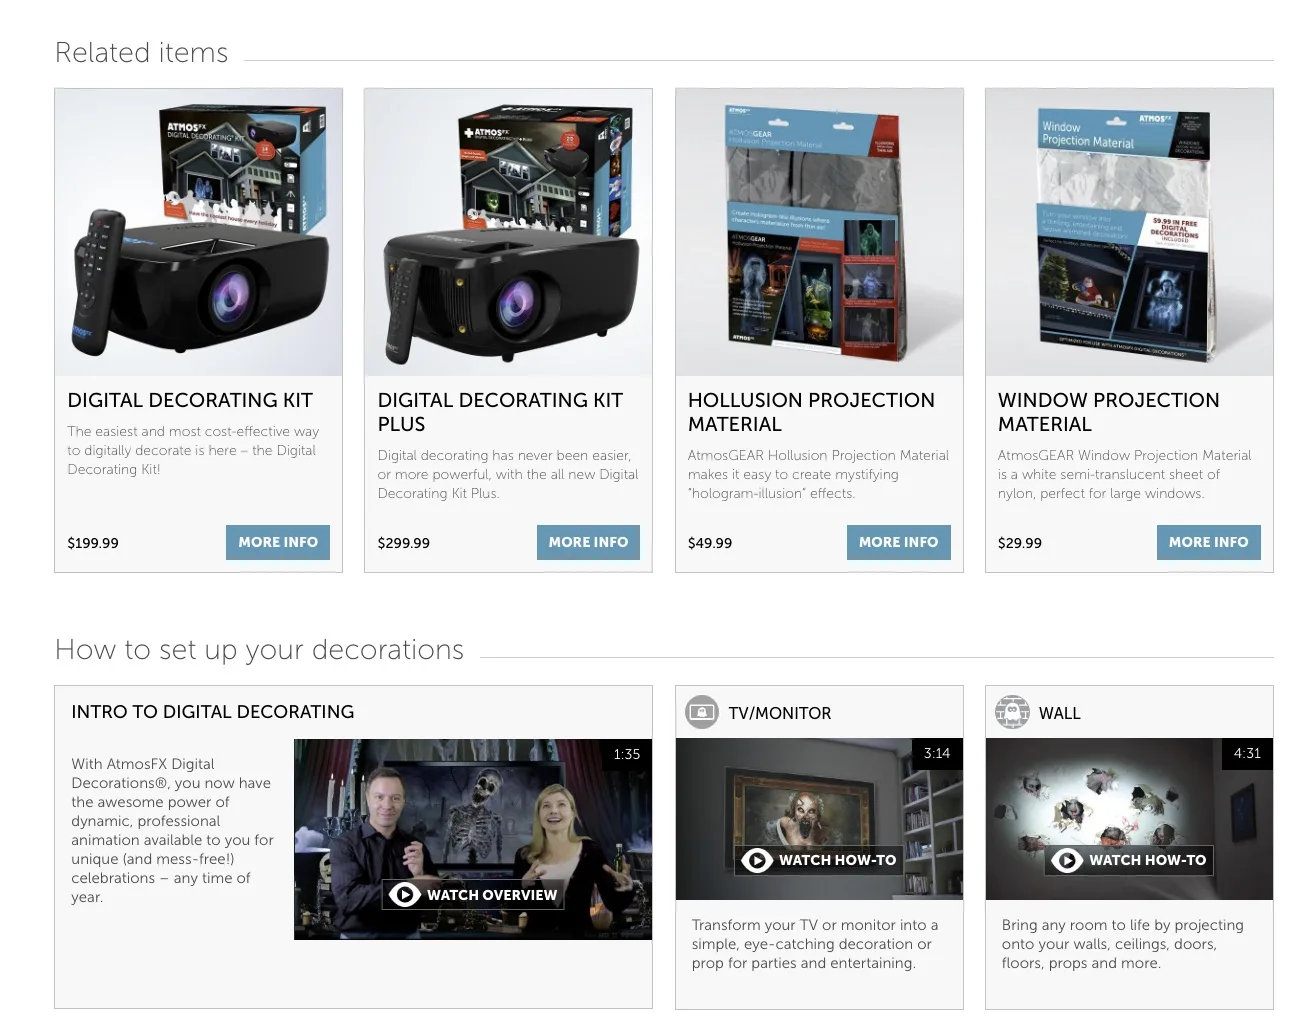Open the Digital Decorating Kit Plus product image
1308x1024 pixels.
(509, 232)
